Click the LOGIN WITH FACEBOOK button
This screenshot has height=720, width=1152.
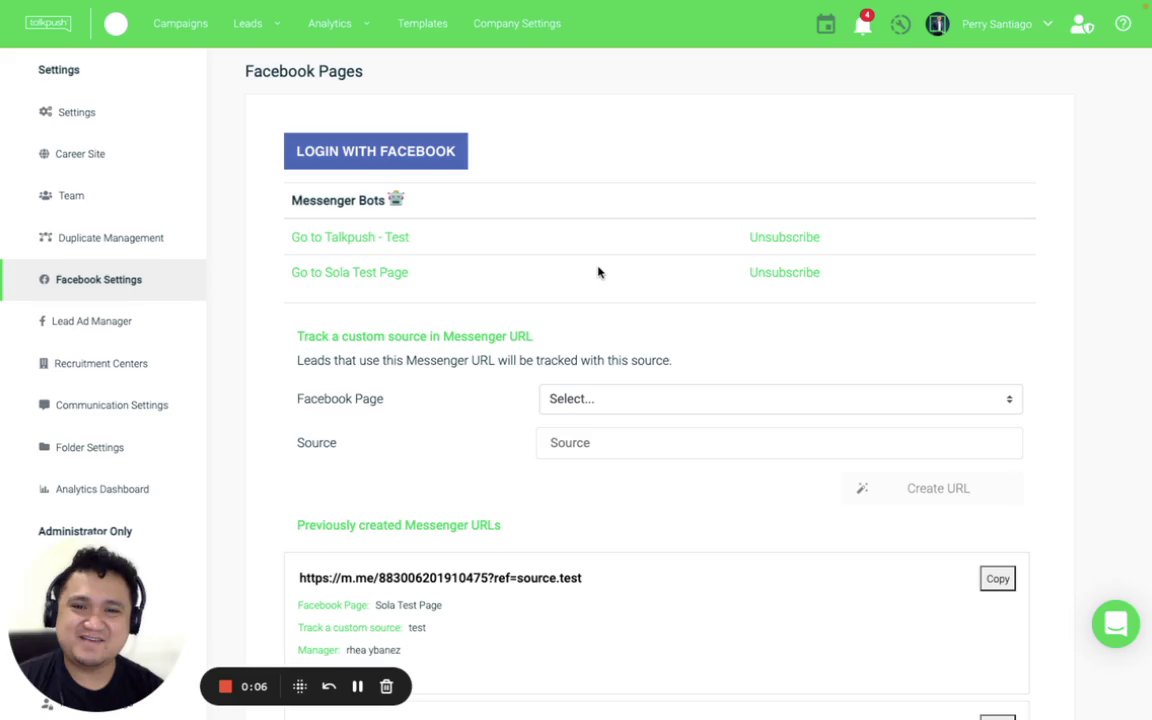pos(375,151)
